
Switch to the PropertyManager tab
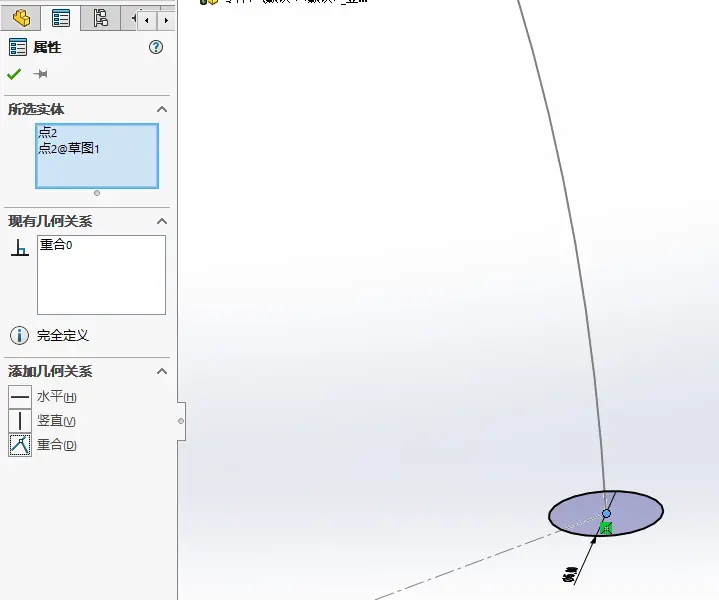(x=61, y=18)
